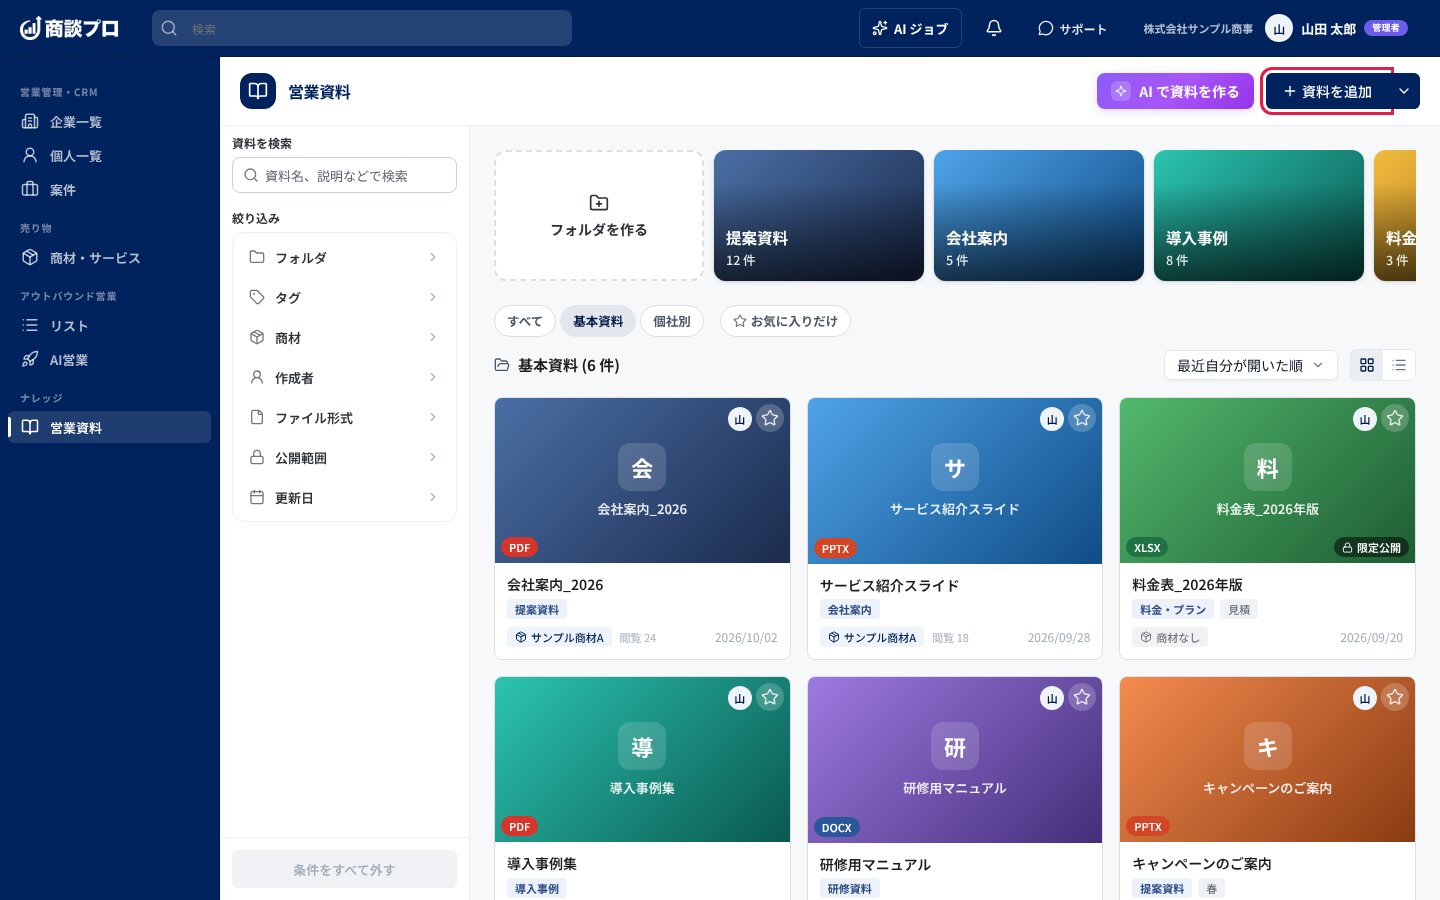Expand the 商材 filter
Viewport: 1440px width, 900px height.
344,337
